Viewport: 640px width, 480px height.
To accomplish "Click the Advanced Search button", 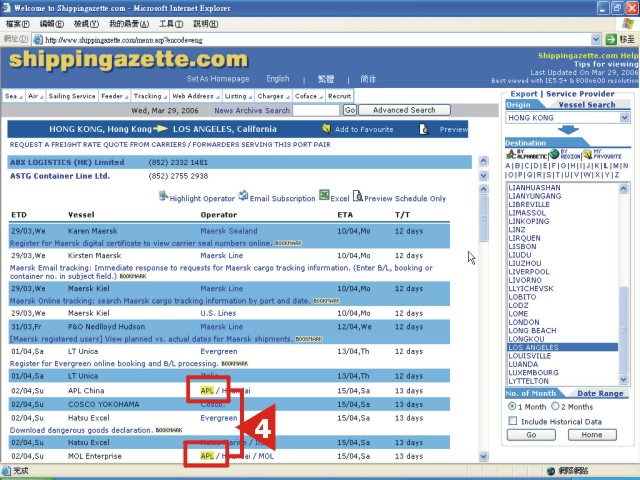I will 404,110.
